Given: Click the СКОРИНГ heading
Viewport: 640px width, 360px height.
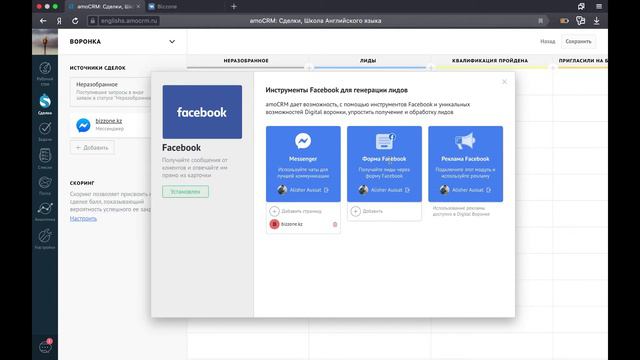Looking at the screenshot, I should tap(82, 183).
